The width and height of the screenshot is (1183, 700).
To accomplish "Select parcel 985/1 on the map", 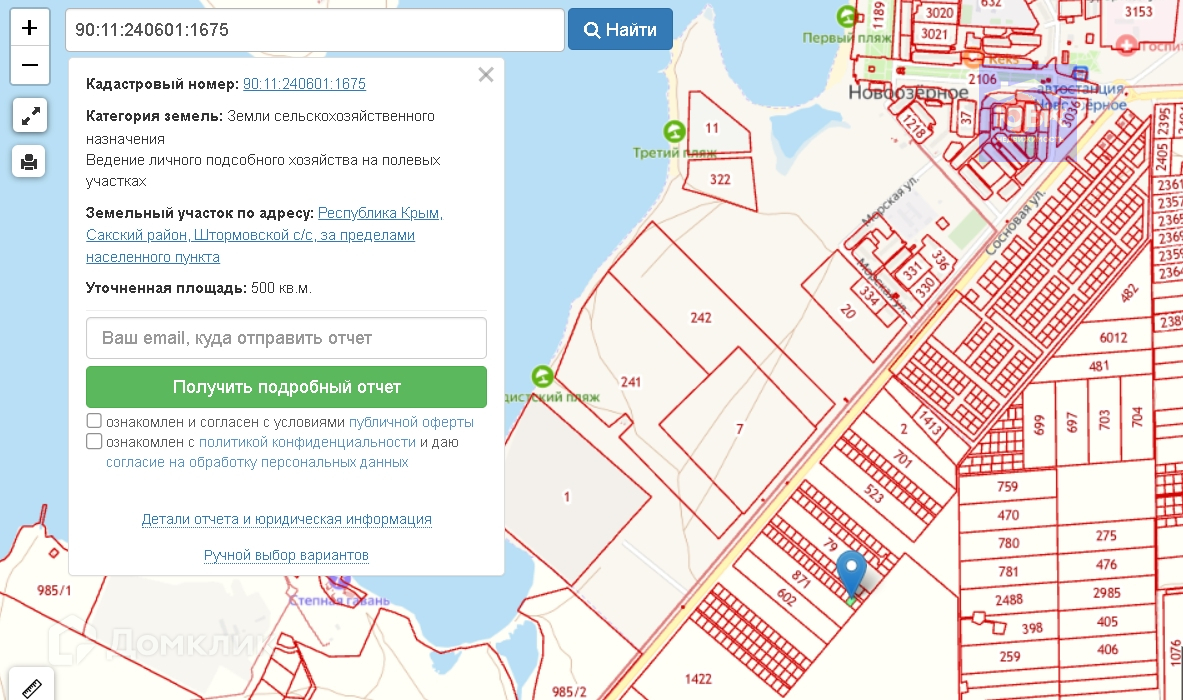I will tap(54, 590).
